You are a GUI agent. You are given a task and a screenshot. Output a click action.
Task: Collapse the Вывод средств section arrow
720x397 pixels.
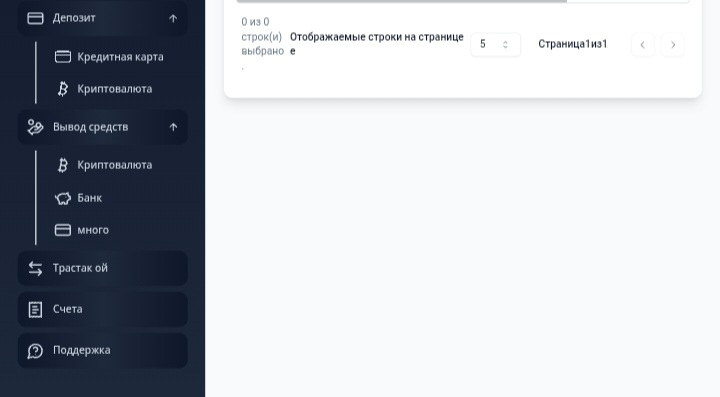click(173, 127)
